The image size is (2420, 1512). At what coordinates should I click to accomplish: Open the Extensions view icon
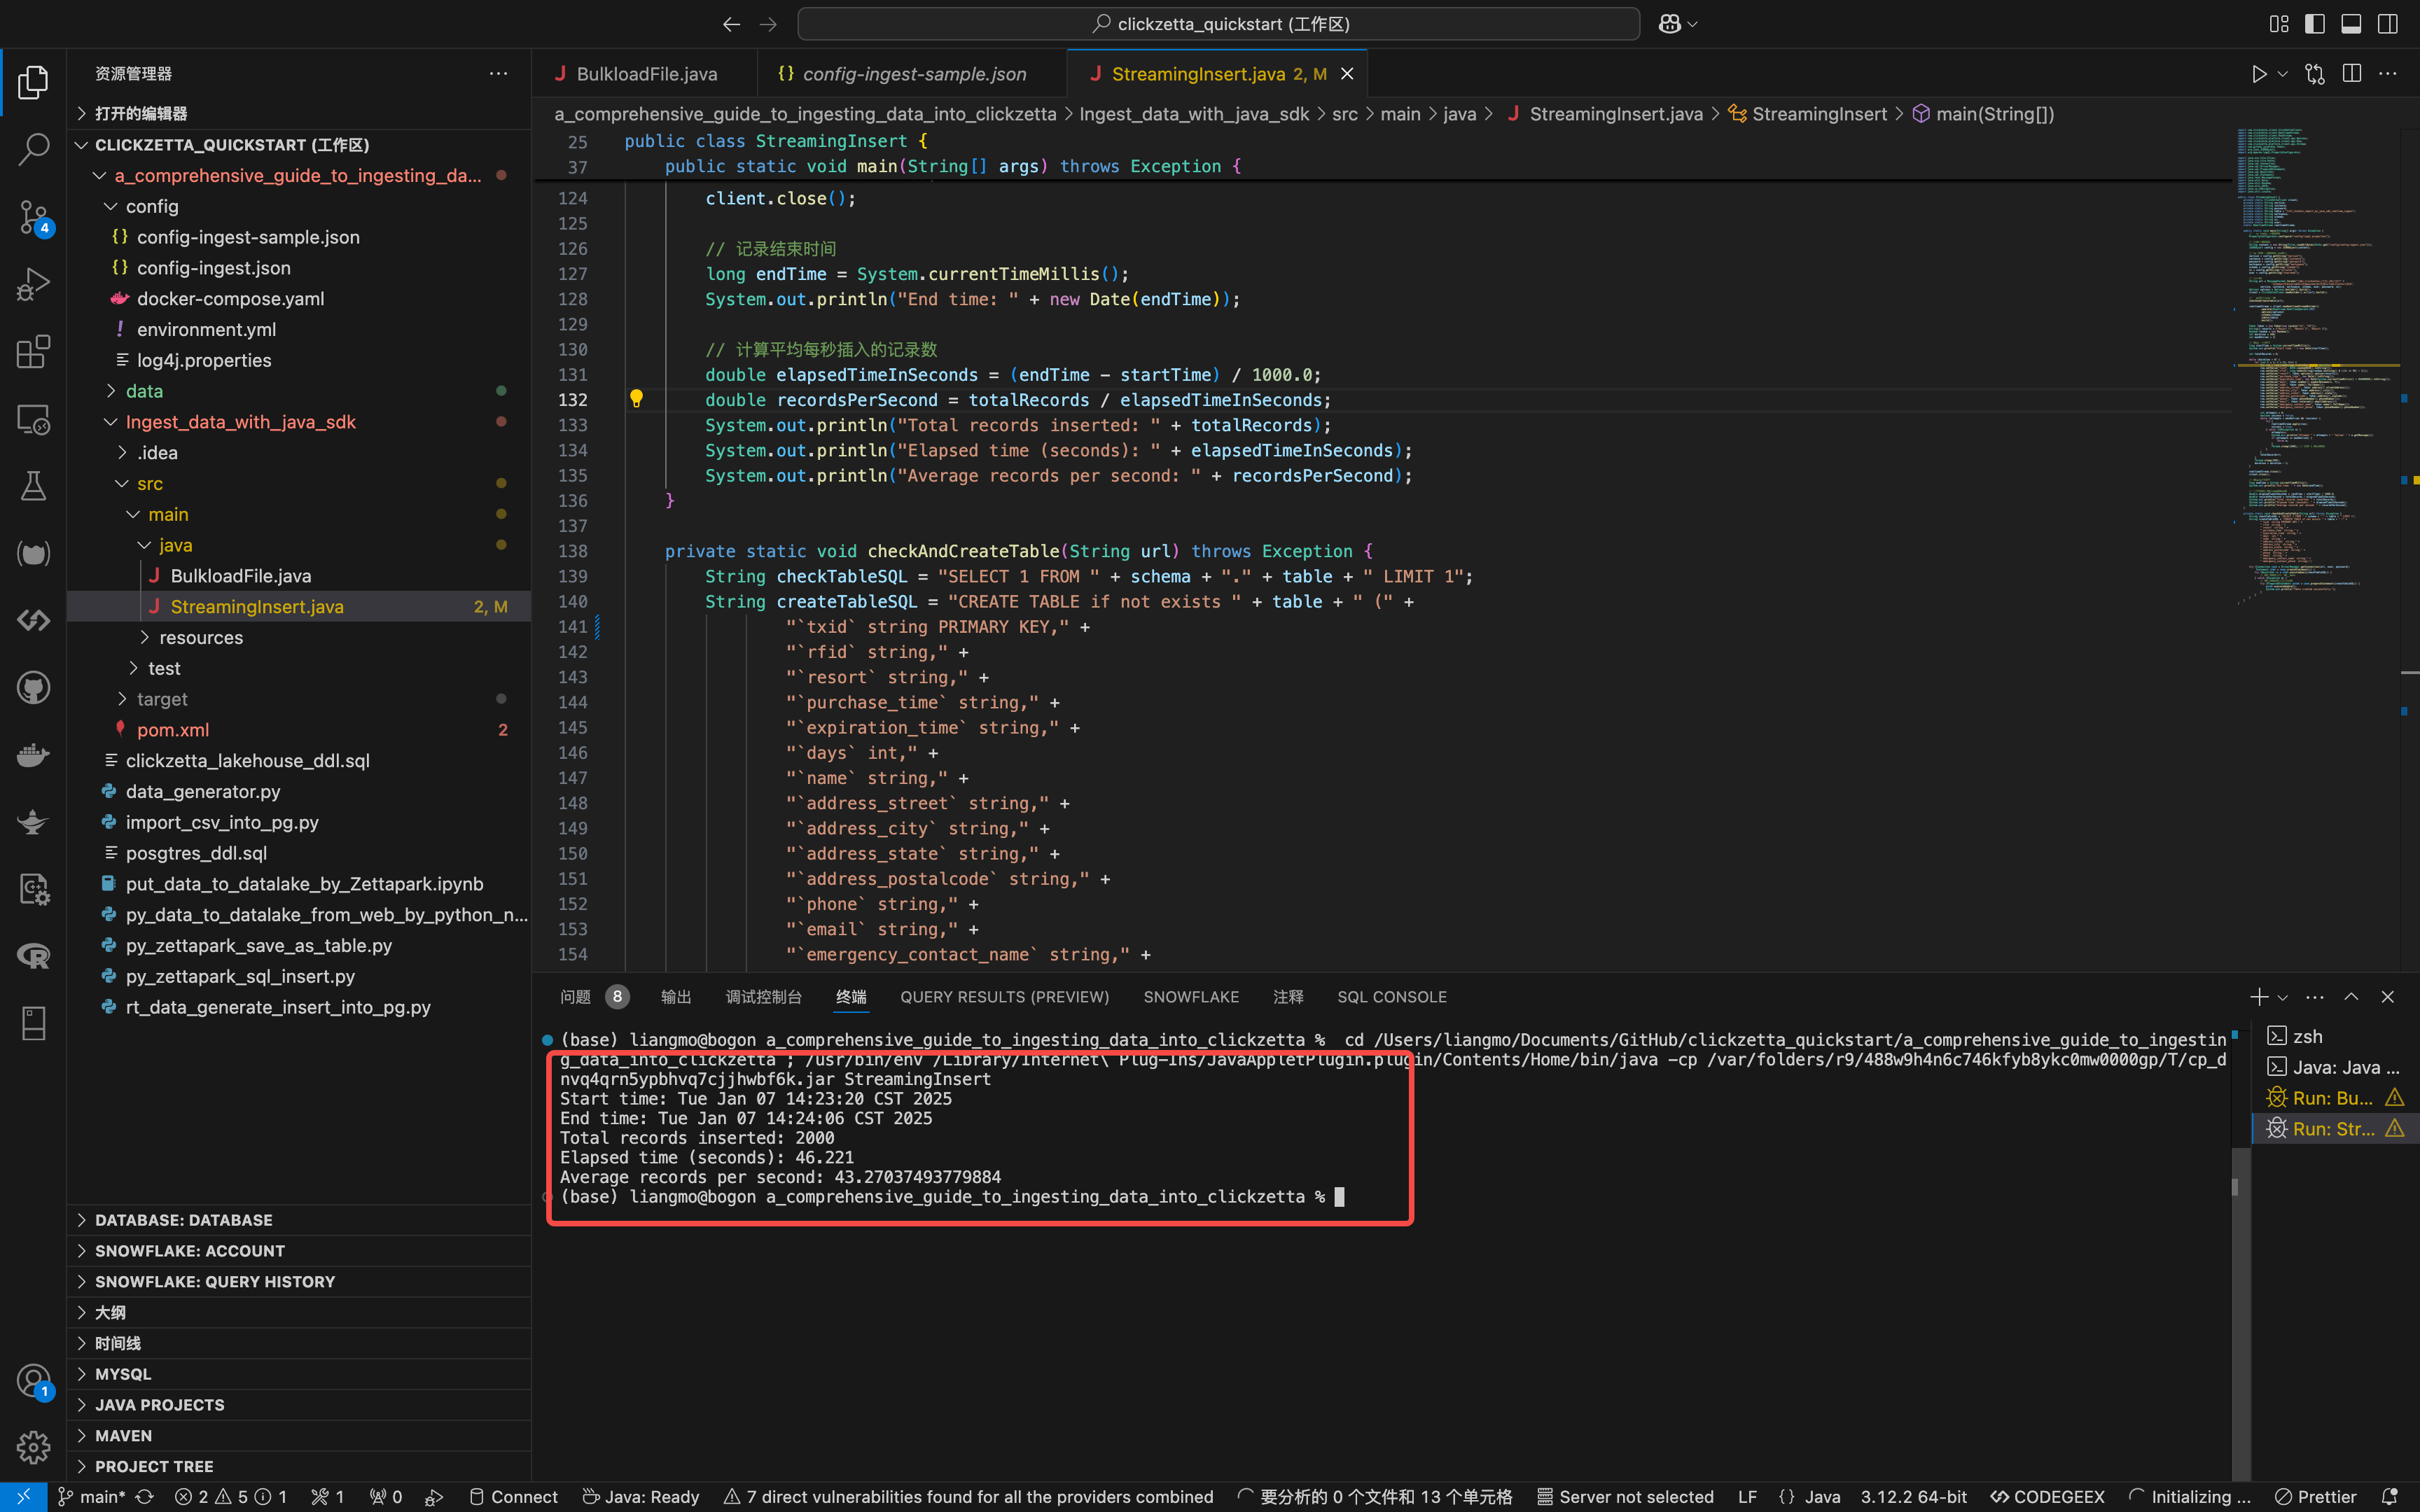point(33,351)
